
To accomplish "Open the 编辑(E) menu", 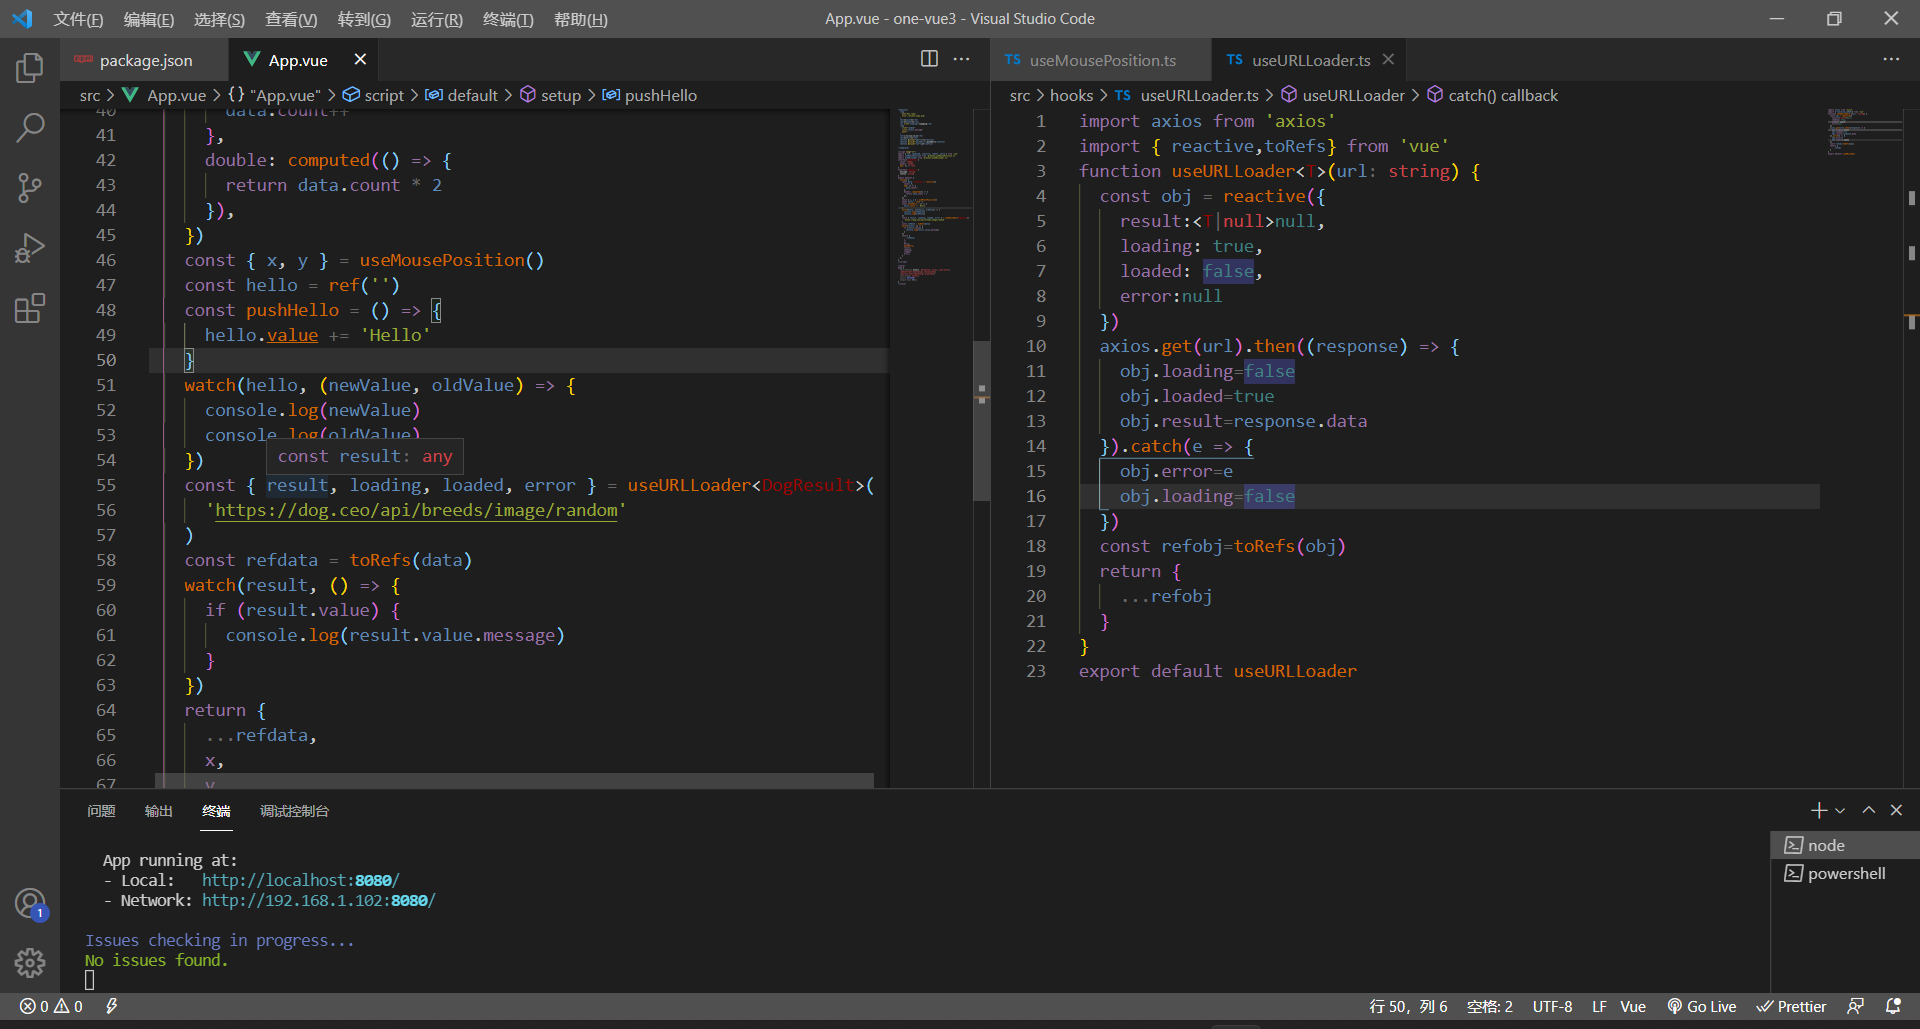I will point(148,19).
